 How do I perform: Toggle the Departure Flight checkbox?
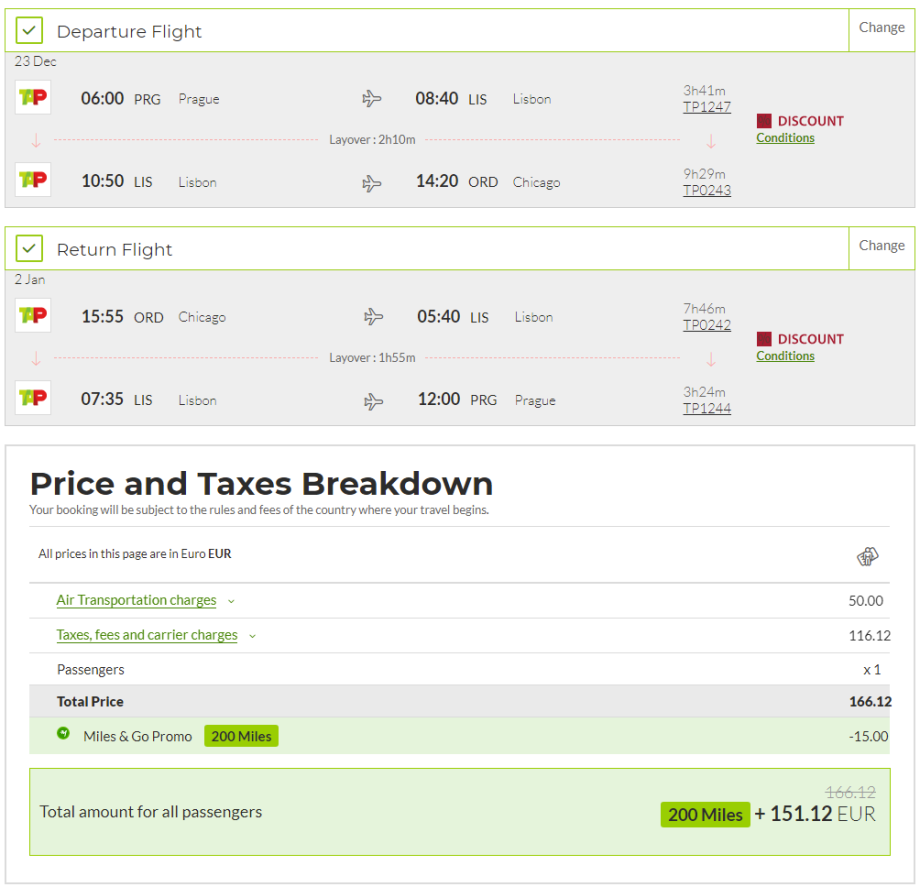pyautogui.click(x=30, y=31)
